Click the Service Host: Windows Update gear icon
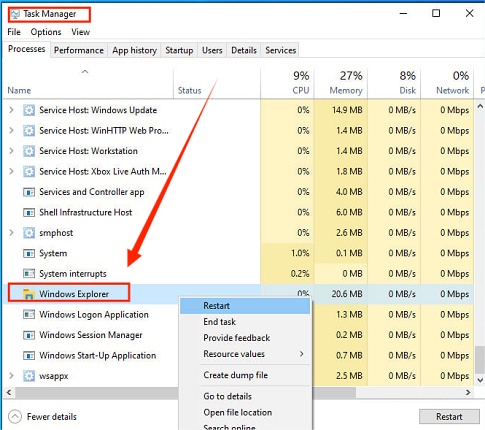 coord(29,110)
